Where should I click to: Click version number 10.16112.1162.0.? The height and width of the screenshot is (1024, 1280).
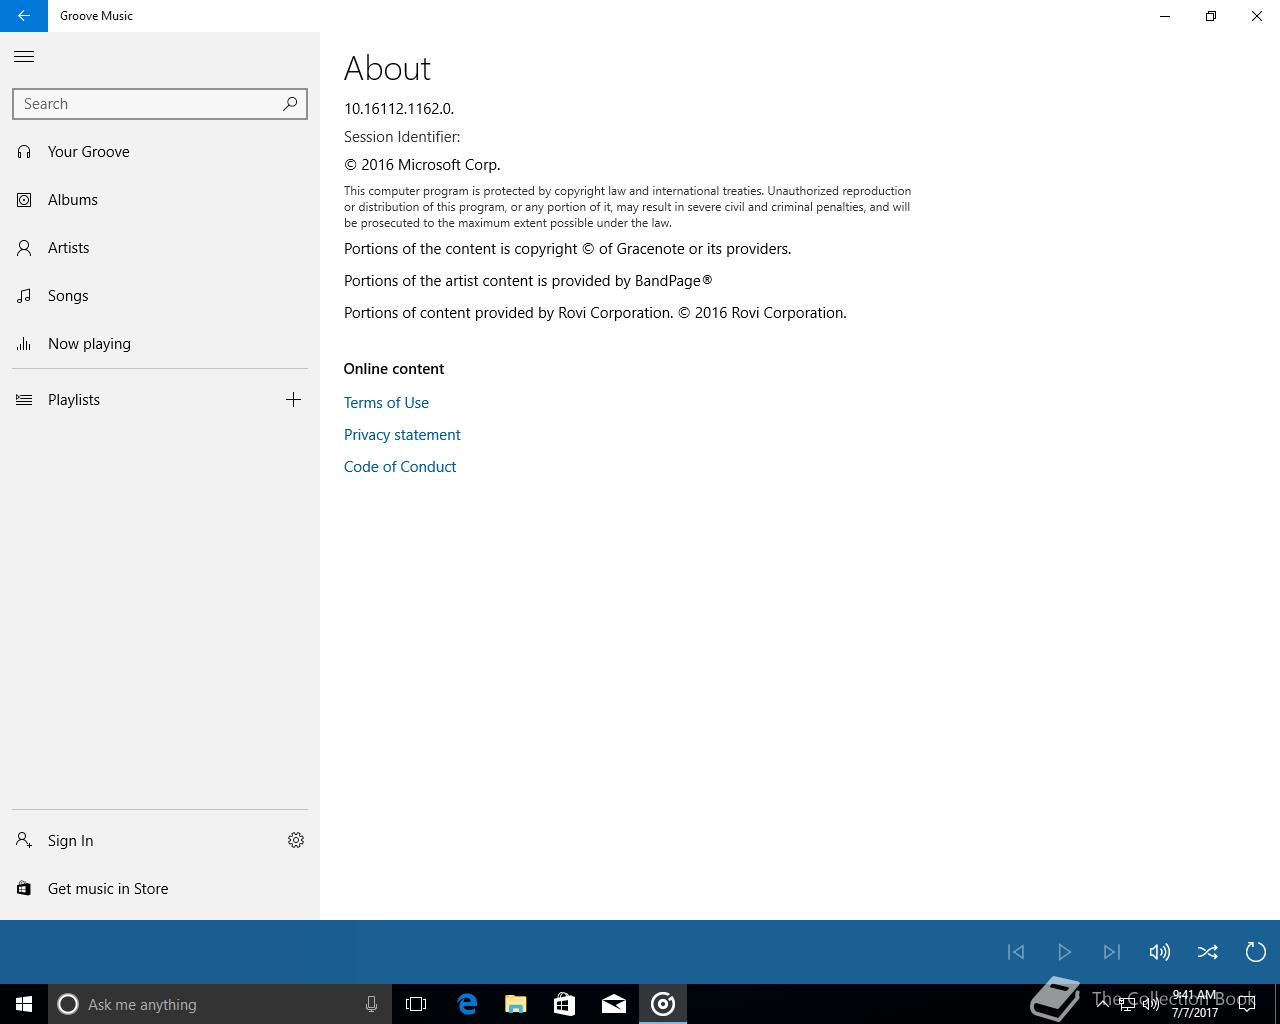point(399,109)
